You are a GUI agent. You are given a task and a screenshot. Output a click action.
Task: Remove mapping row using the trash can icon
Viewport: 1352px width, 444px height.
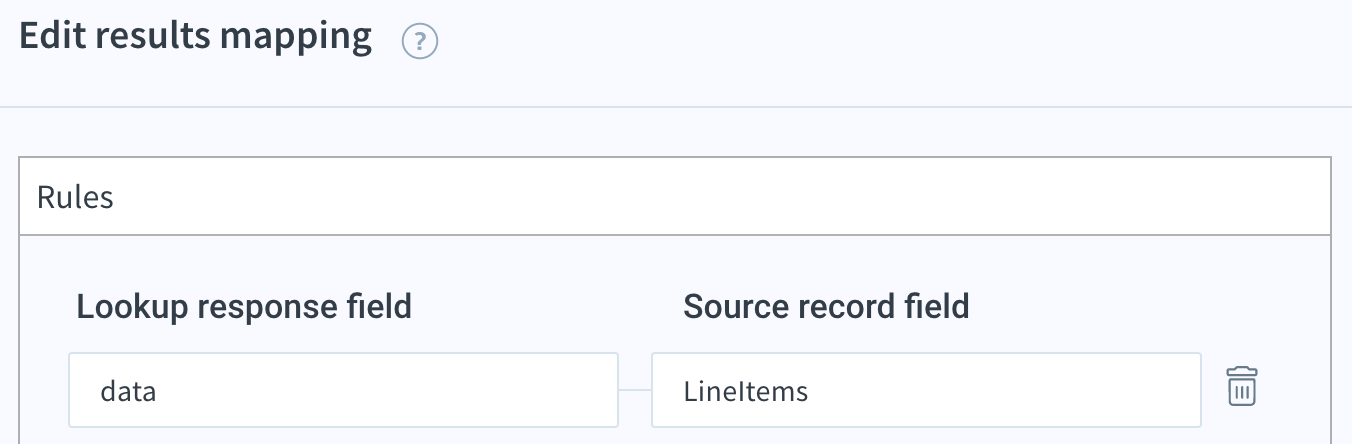click(1241, 387)
